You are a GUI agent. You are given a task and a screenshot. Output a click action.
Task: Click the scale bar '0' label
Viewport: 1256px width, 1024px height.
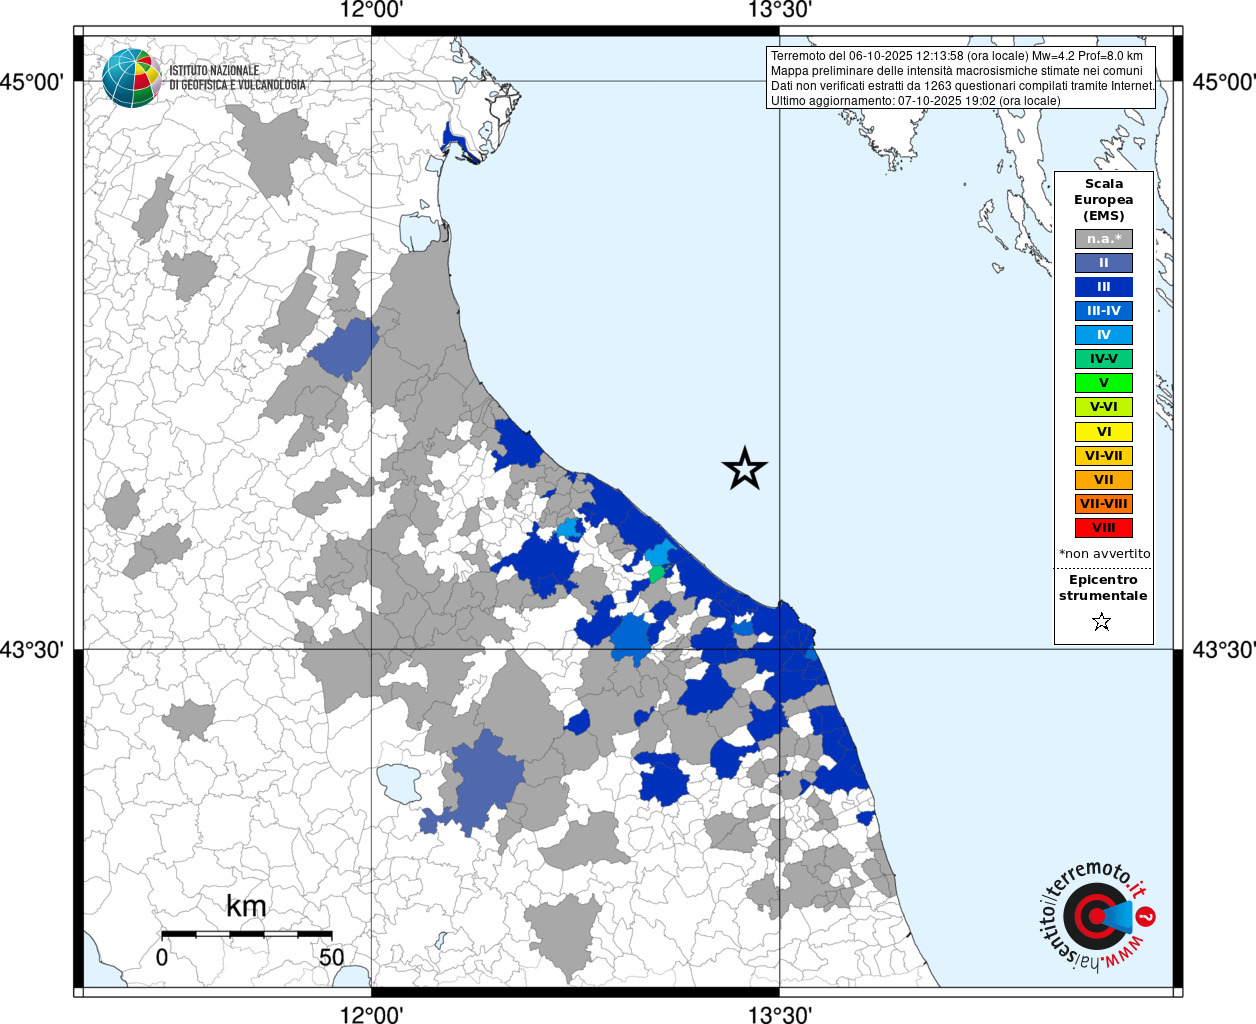point(162,957)
